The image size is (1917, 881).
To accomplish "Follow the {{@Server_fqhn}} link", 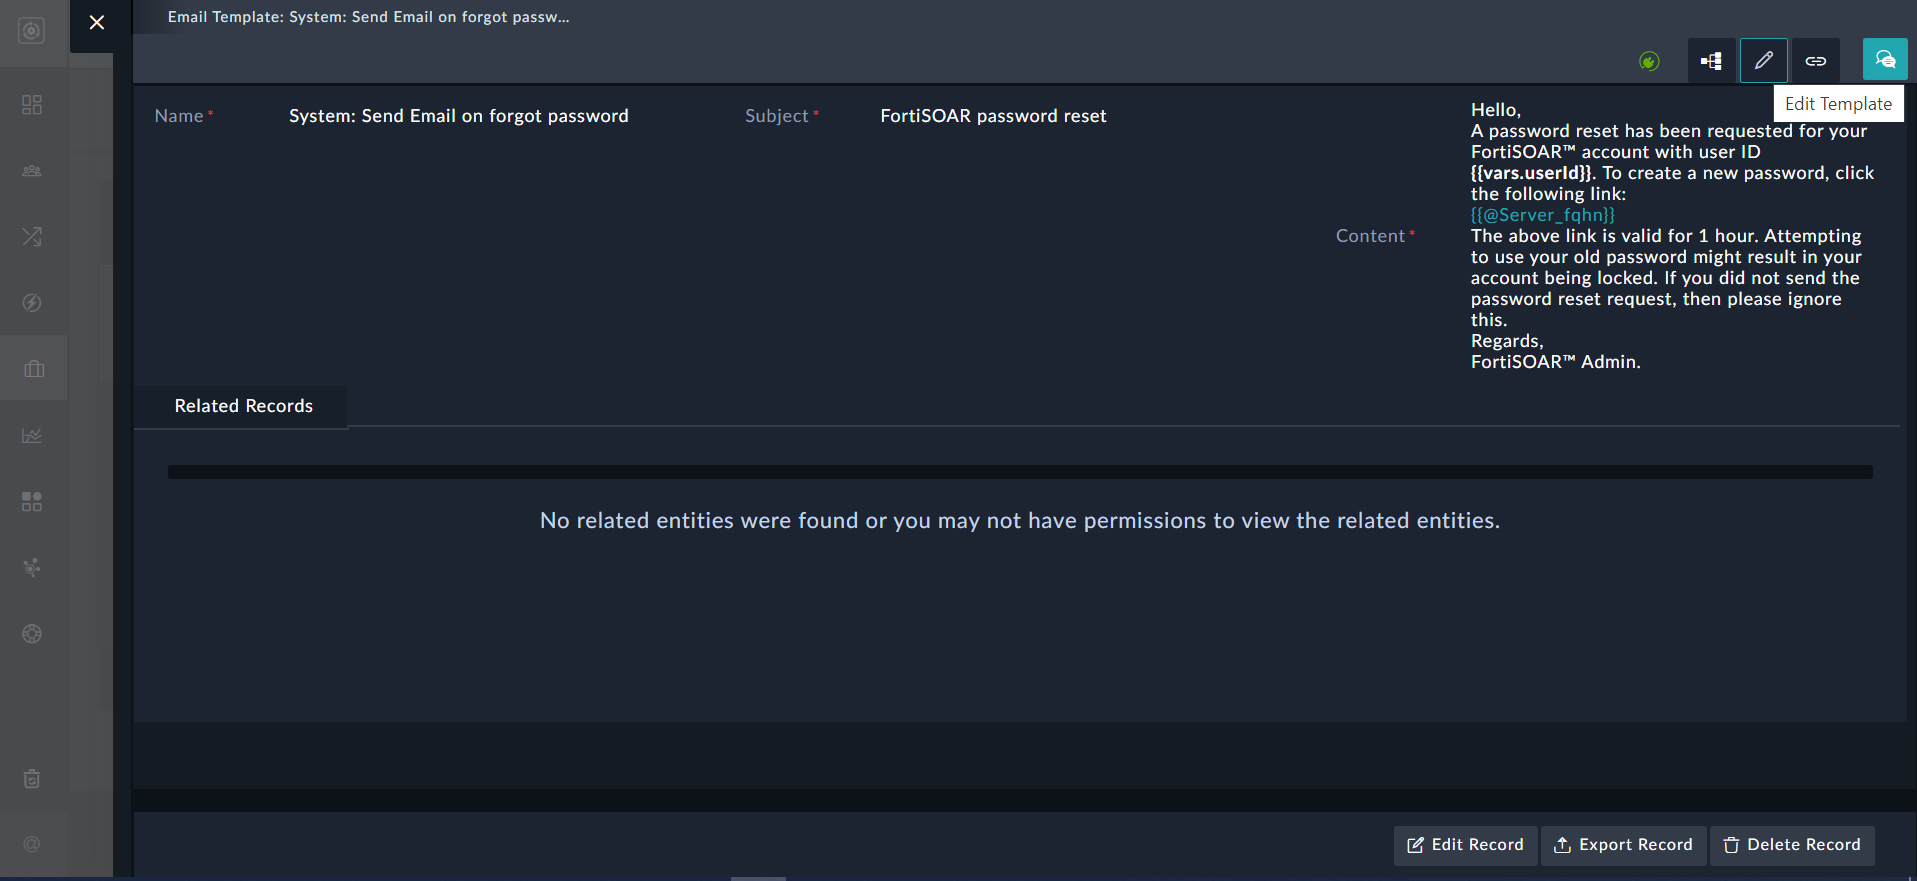I will tap(1543, 215).
